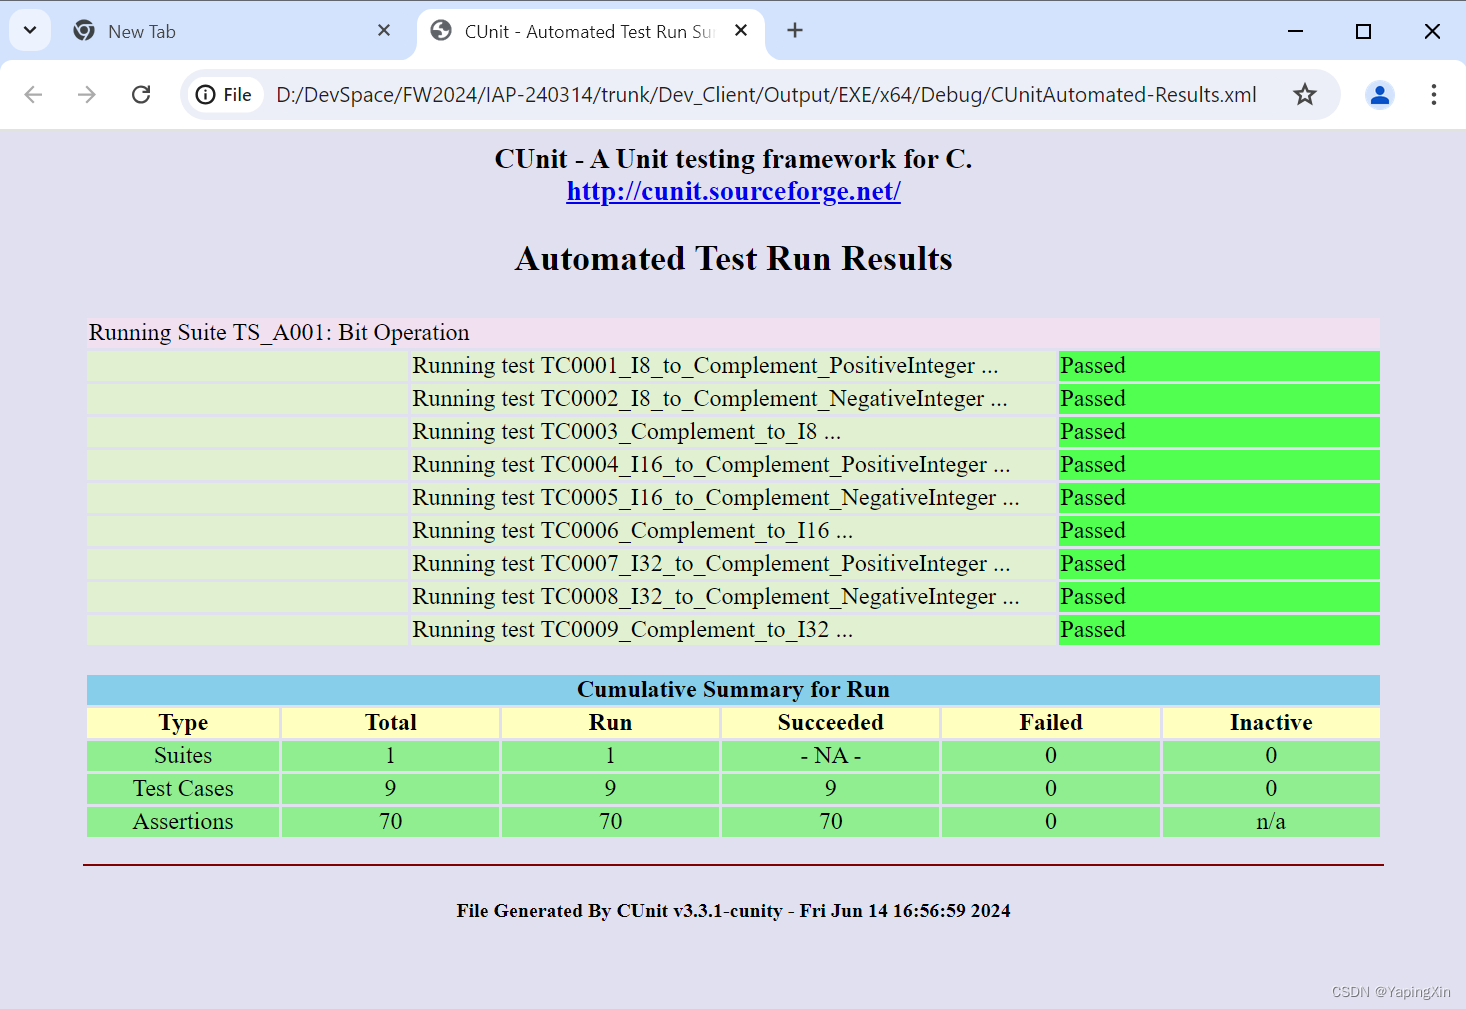Click the New Tab page favicon

[83, 30]
